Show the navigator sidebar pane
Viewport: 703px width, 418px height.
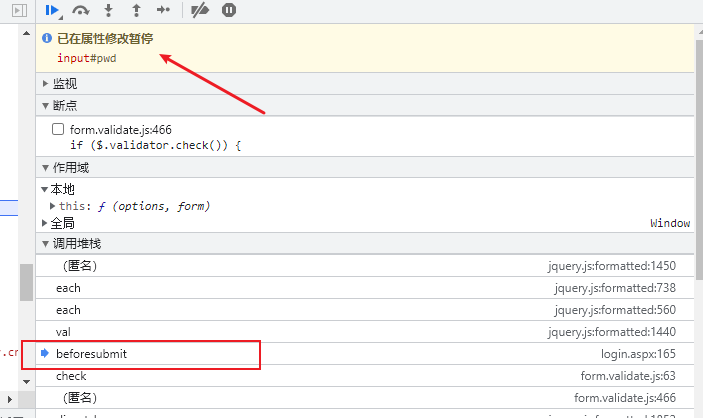pos(19,10)
